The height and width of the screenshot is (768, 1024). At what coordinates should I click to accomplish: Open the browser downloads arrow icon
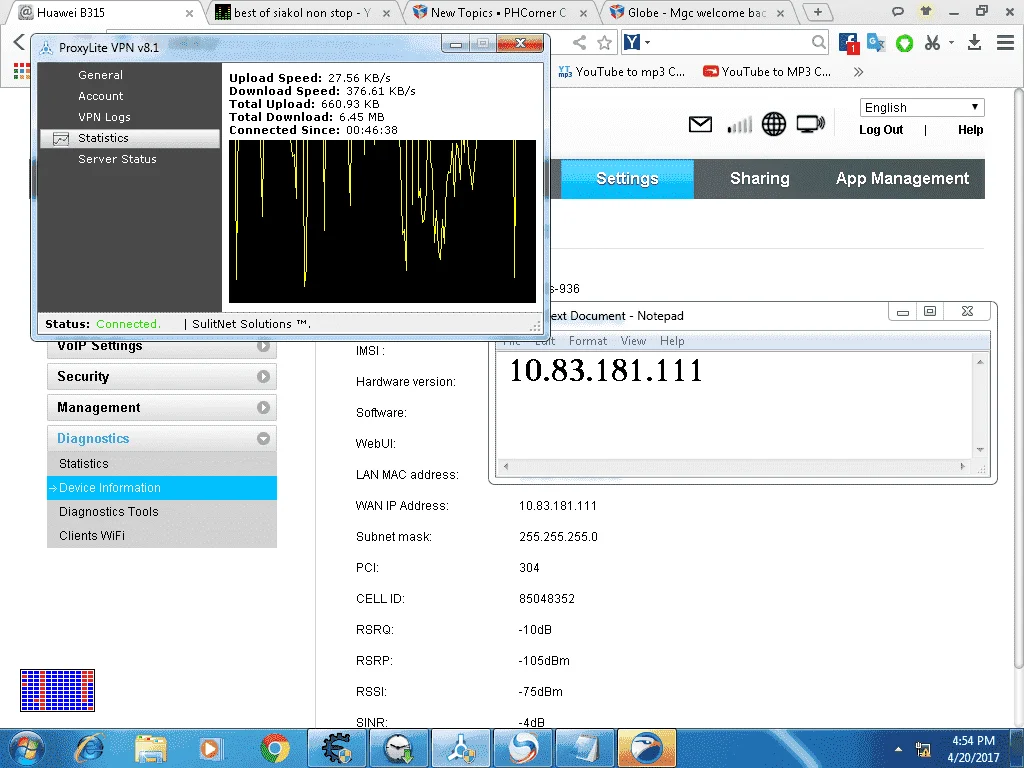[974, 43]
